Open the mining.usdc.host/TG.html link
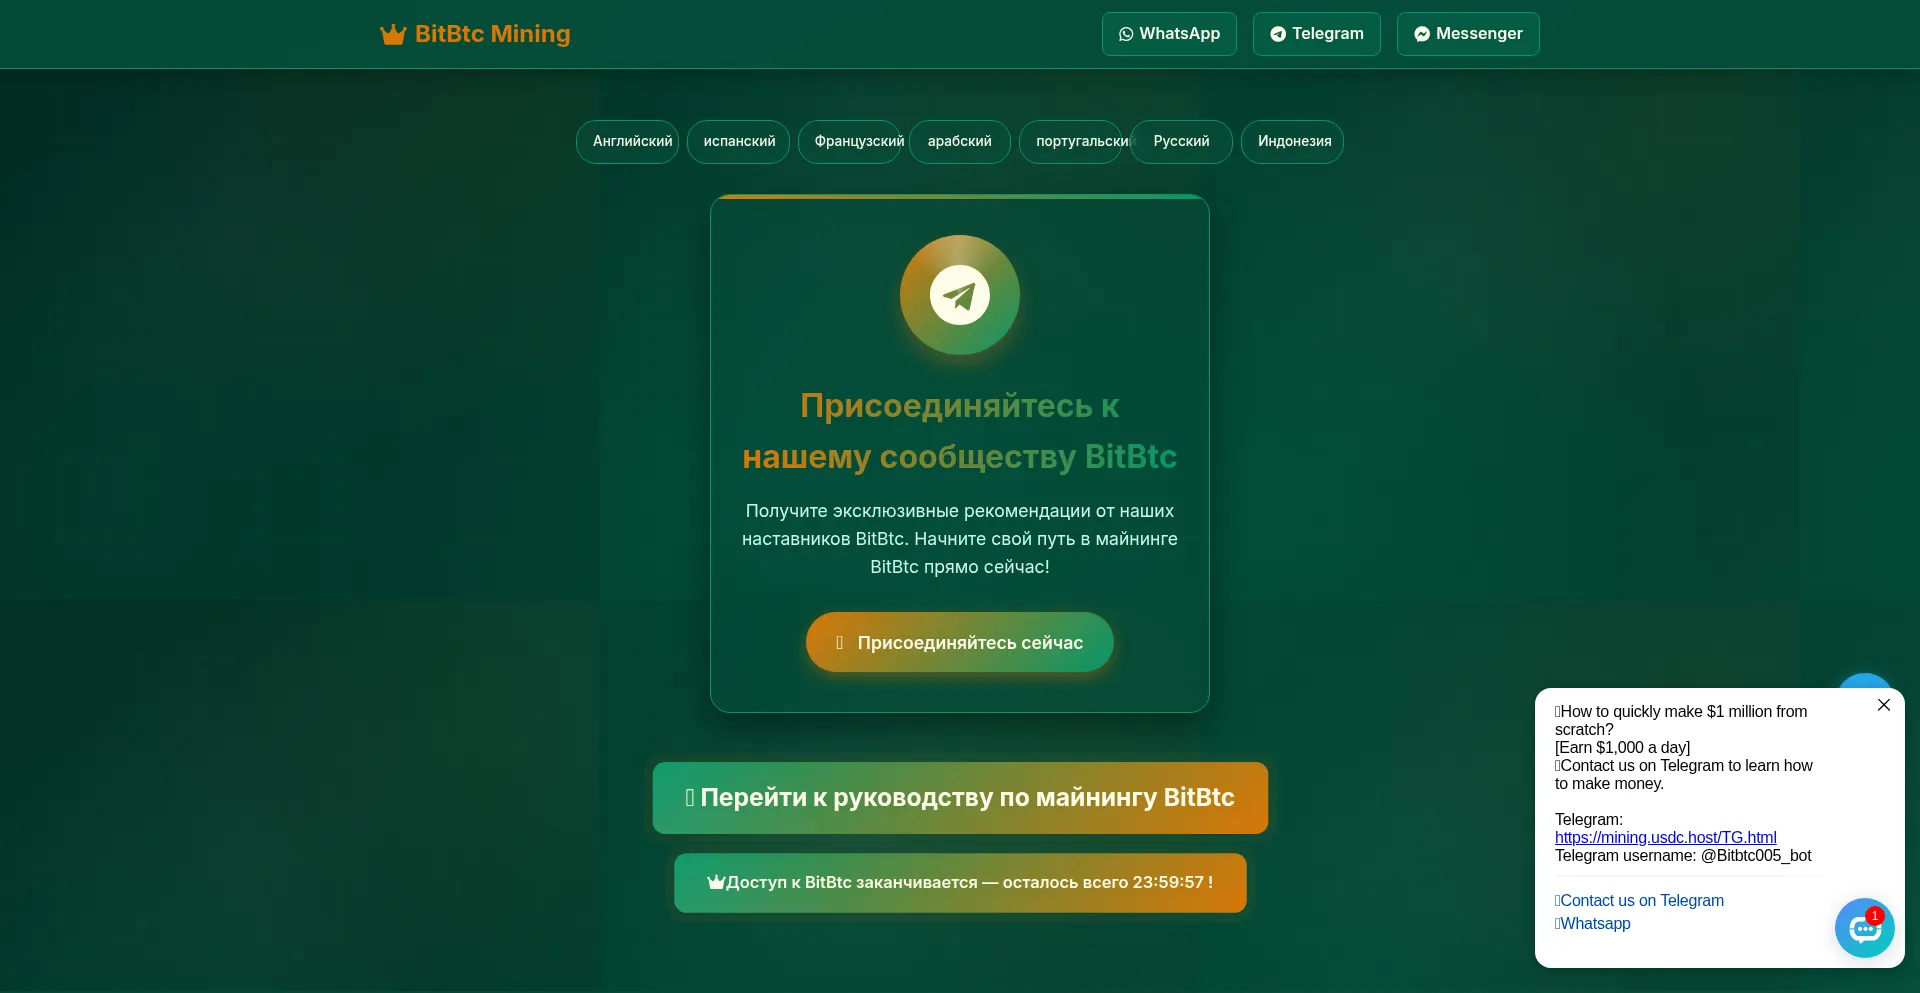Screen dimensions: 1920x993 point(1666,837)
